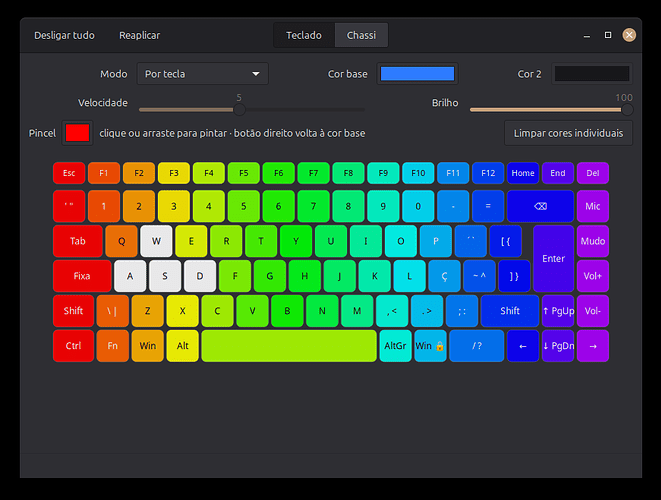Paint the F1 key
This screenshot has height=500, width=661.
104,173
